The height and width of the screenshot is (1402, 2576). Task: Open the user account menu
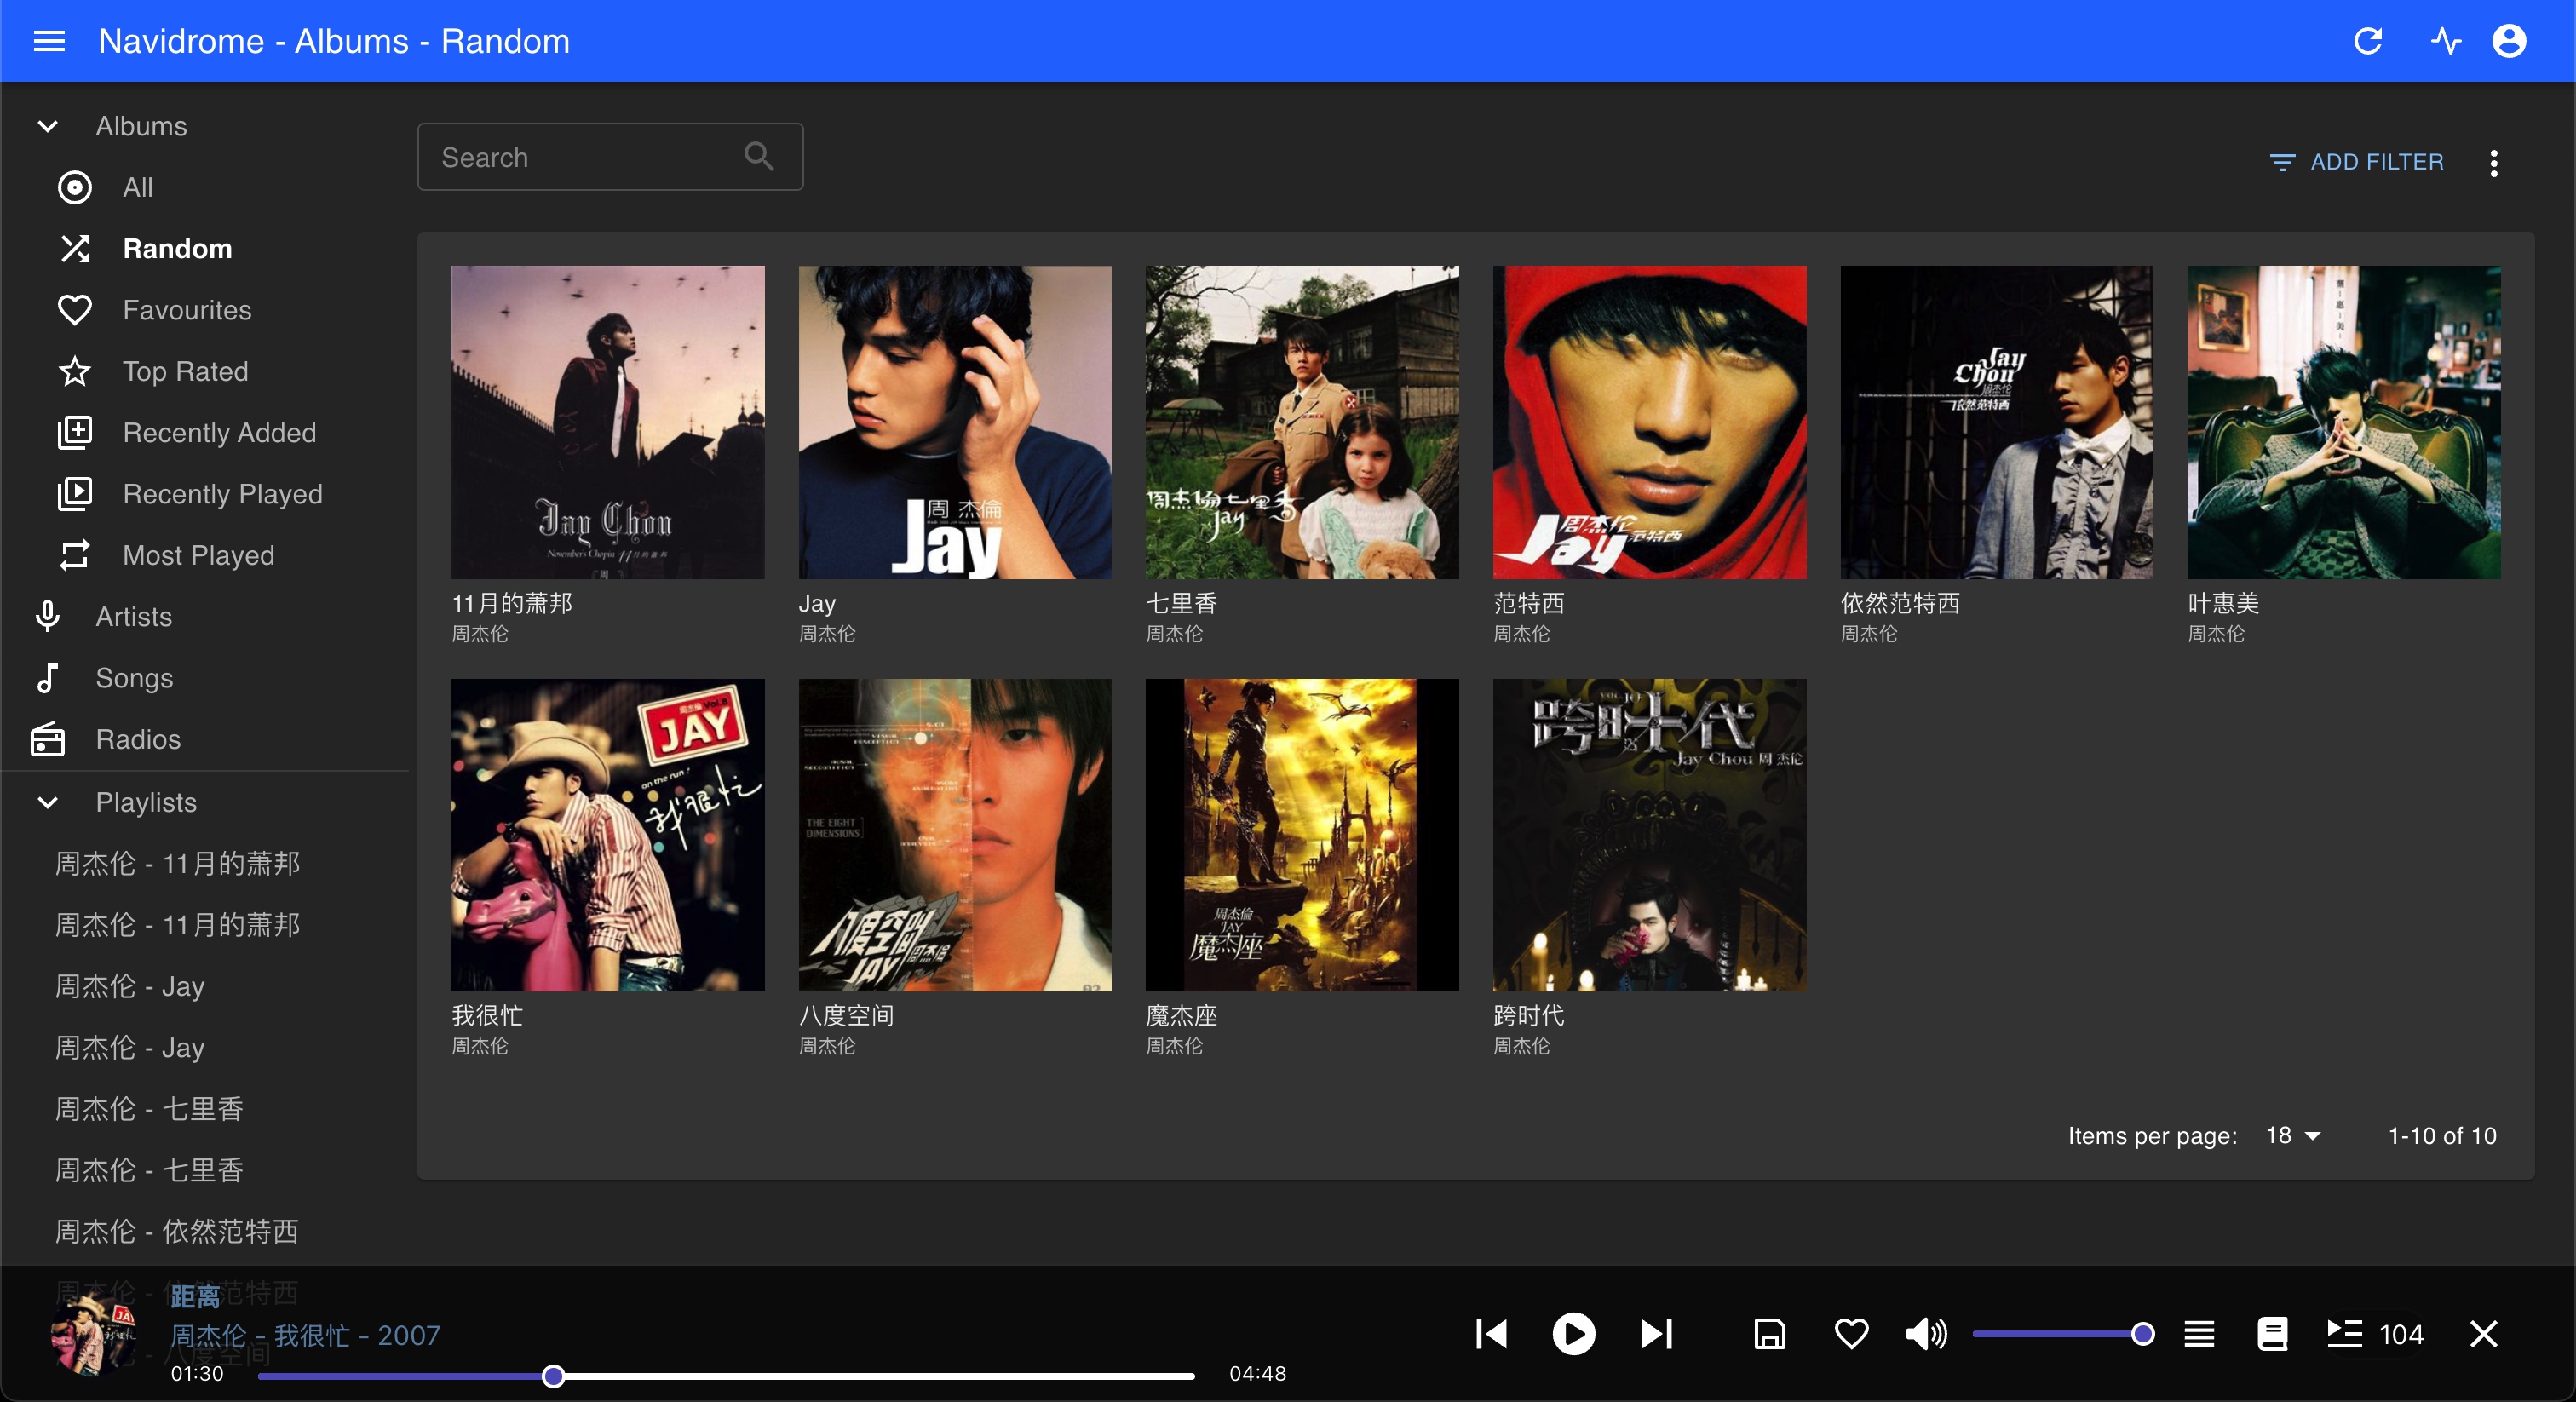2508,41
